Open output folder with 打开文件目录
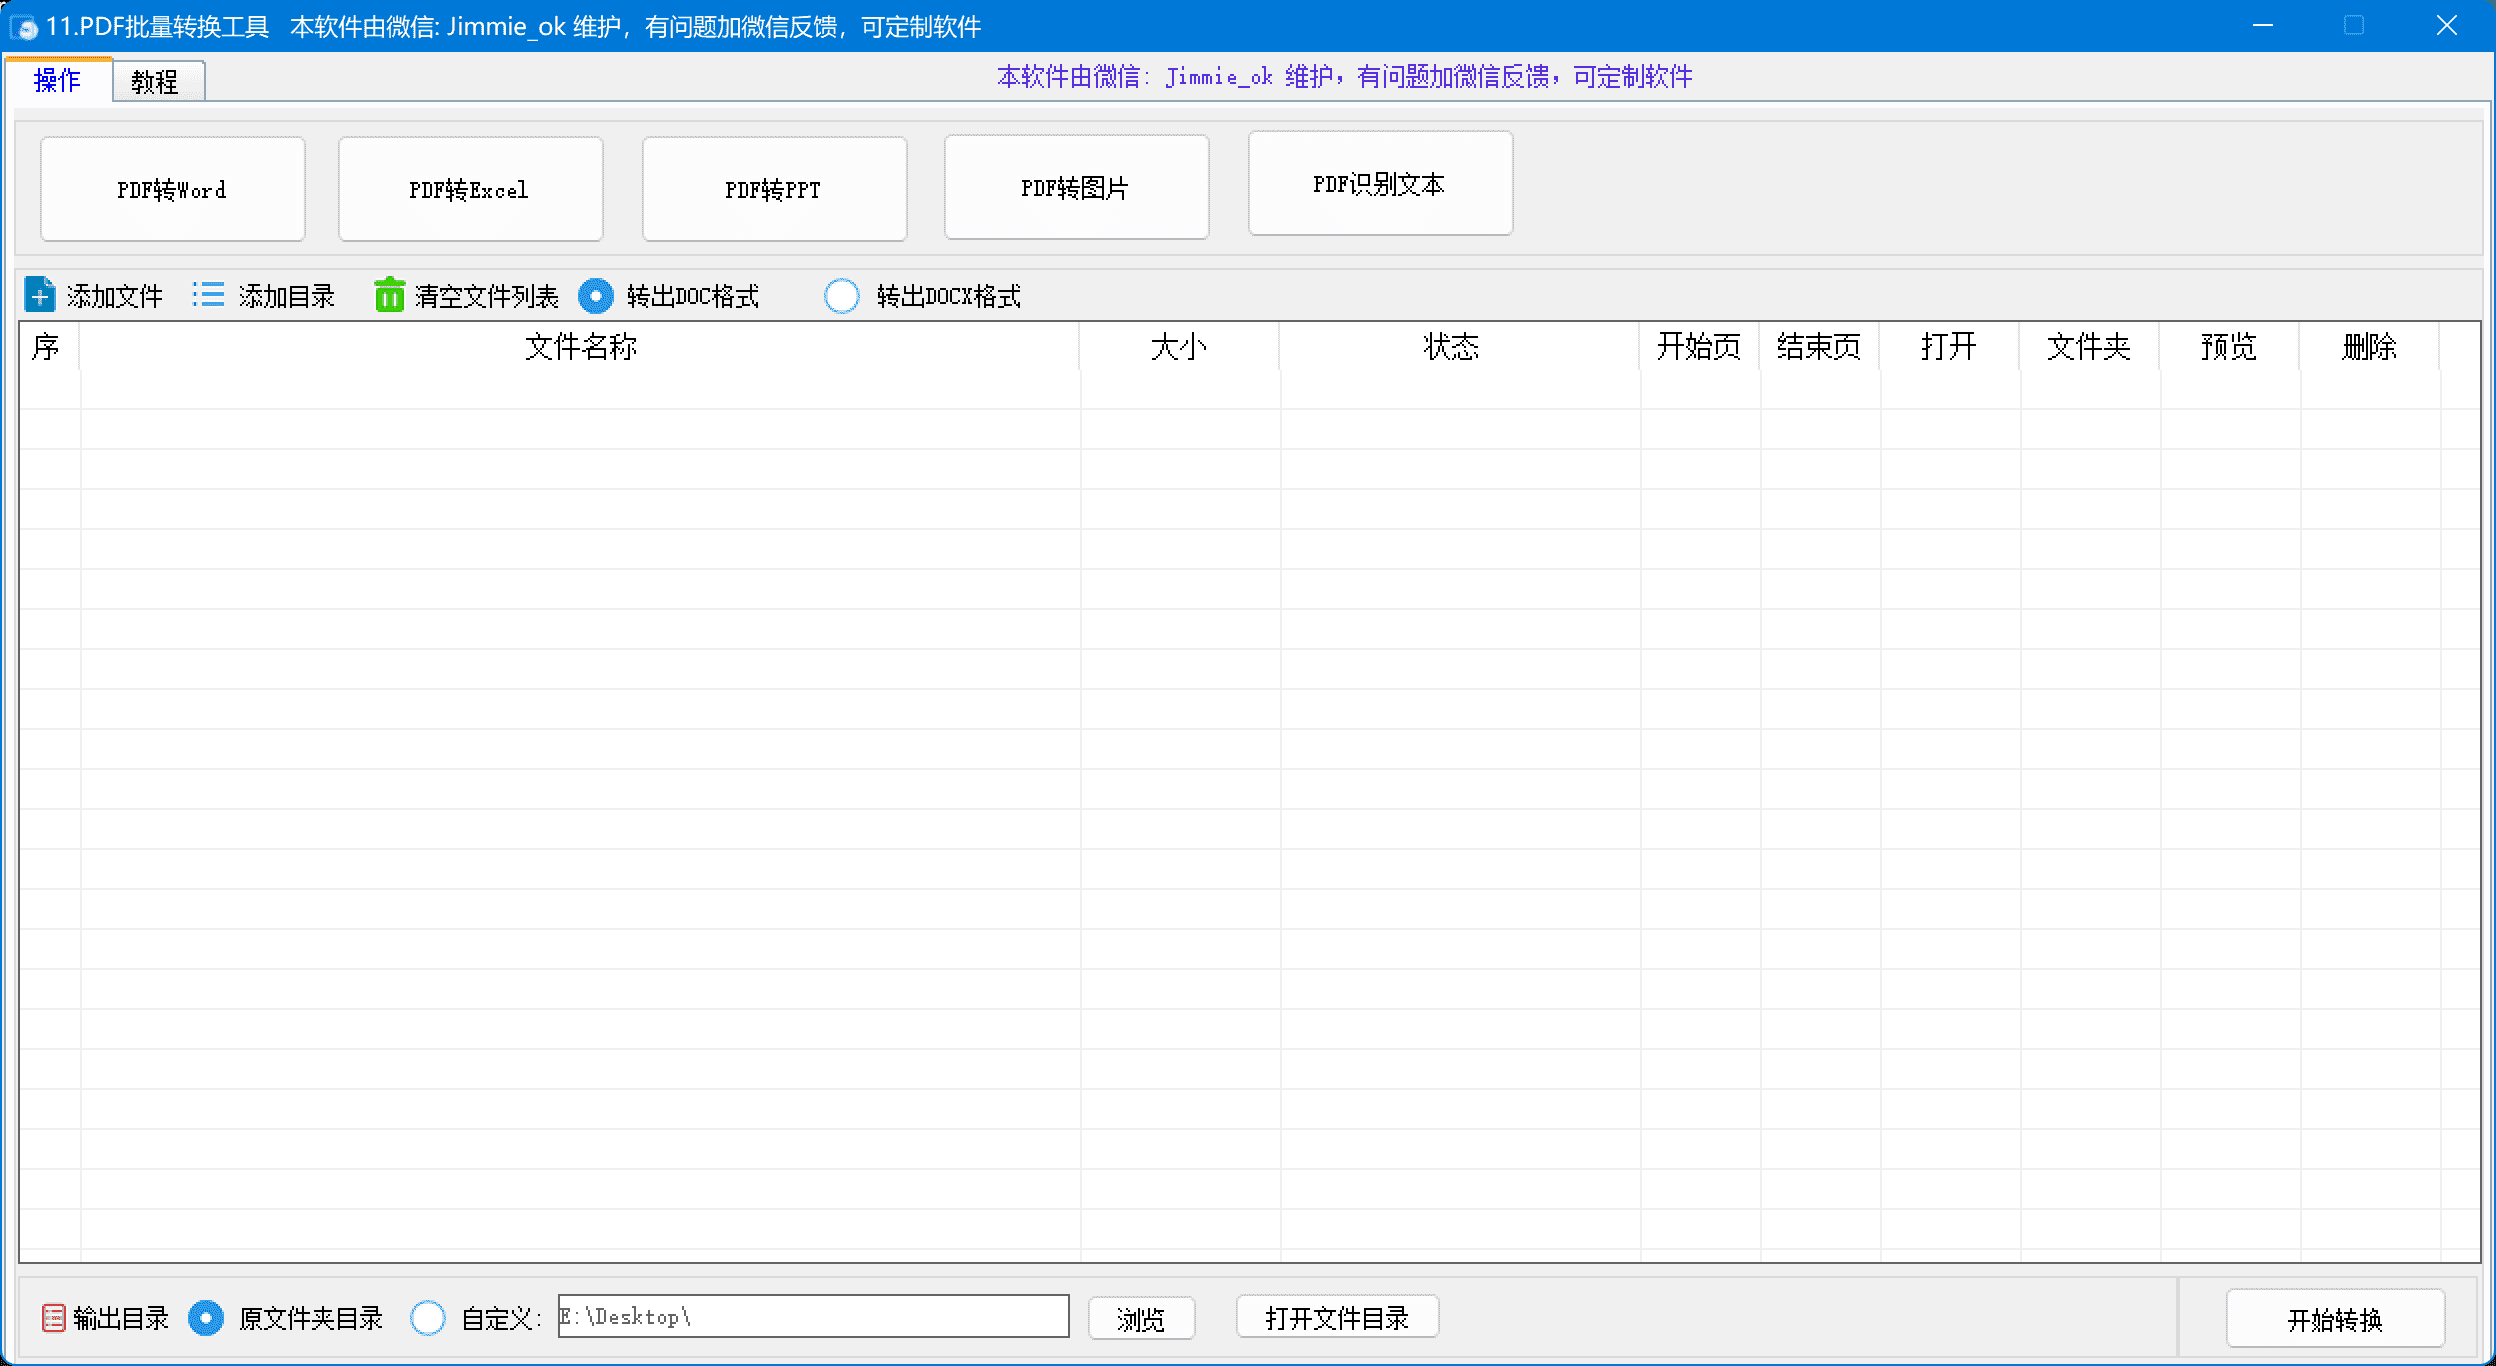 [x=1337, y=1317]
